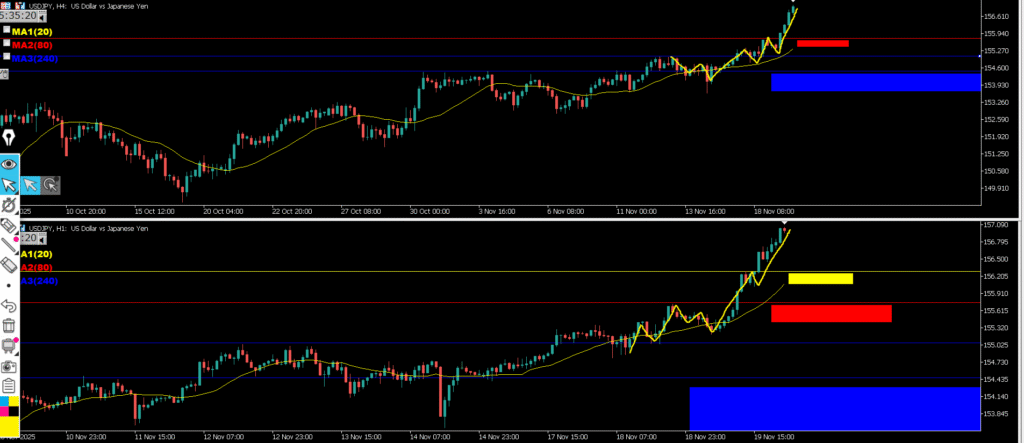Select the arrow cursor tool in left toolbar
This screenshot has height=443, width=1024.
coord(9,185)
